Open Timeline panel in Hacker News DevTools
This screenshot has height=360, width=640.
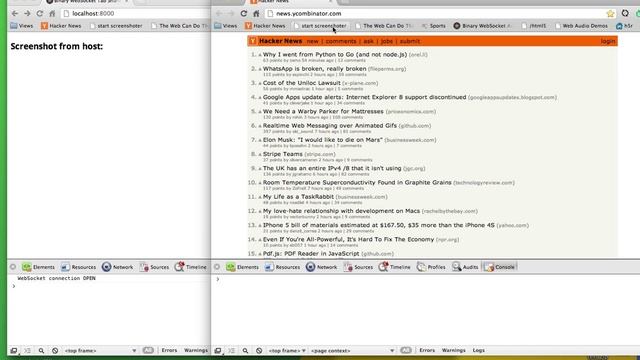(x=395, y=267)
